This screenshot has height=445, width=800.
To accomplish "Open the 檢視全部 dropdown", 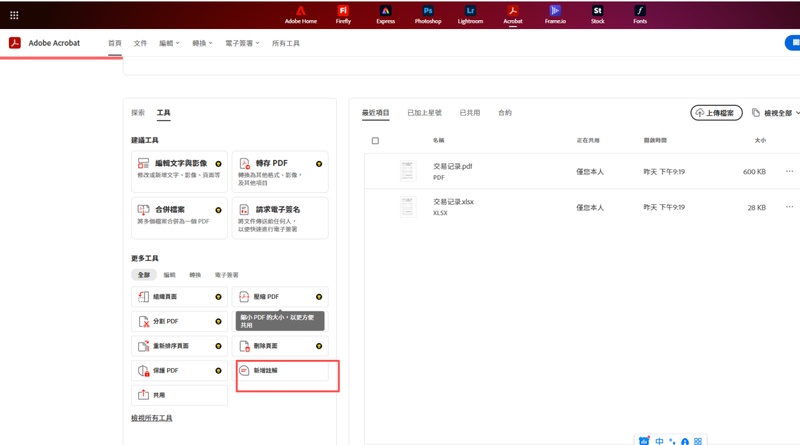I will [776, 113].
